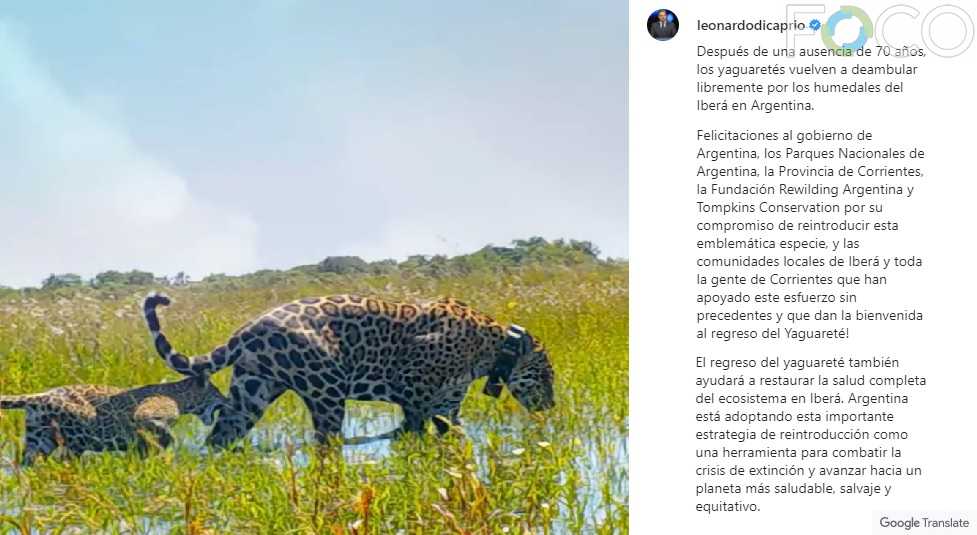Click the circular arrows emblem in FOCO

[x=847, y=30]
